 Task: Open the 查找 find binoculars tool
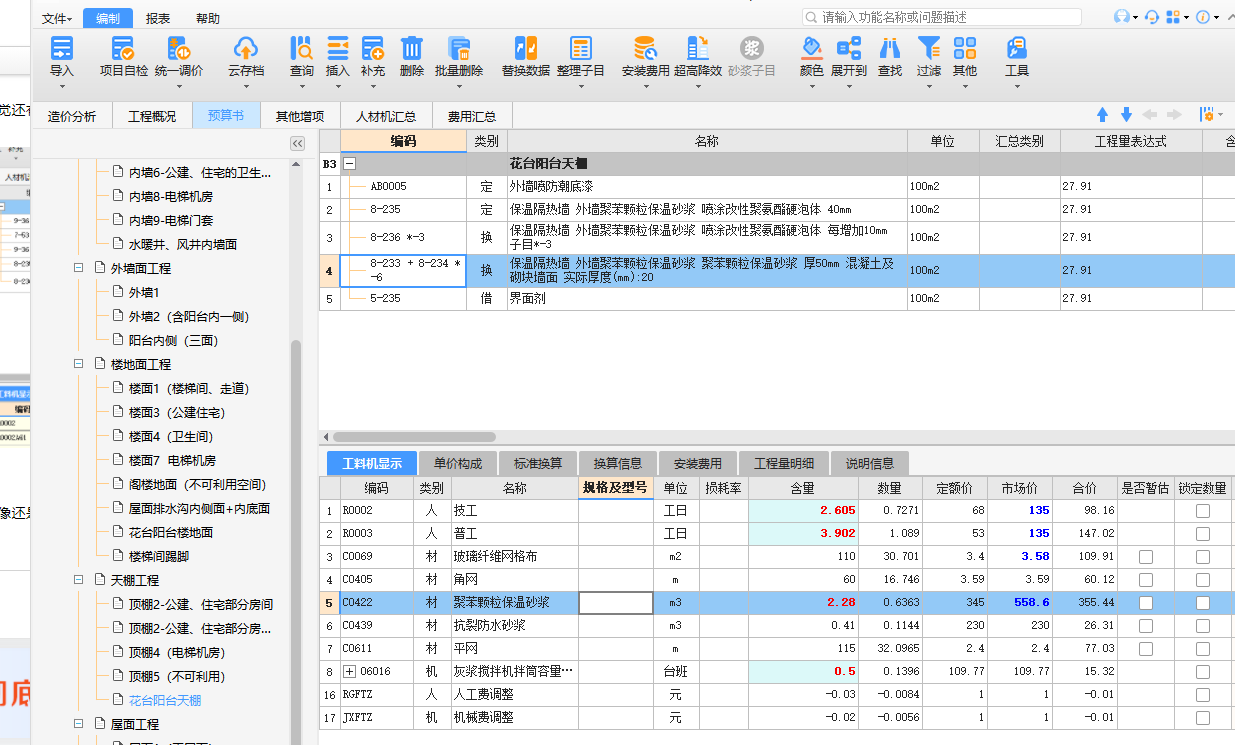click(889, 48)
